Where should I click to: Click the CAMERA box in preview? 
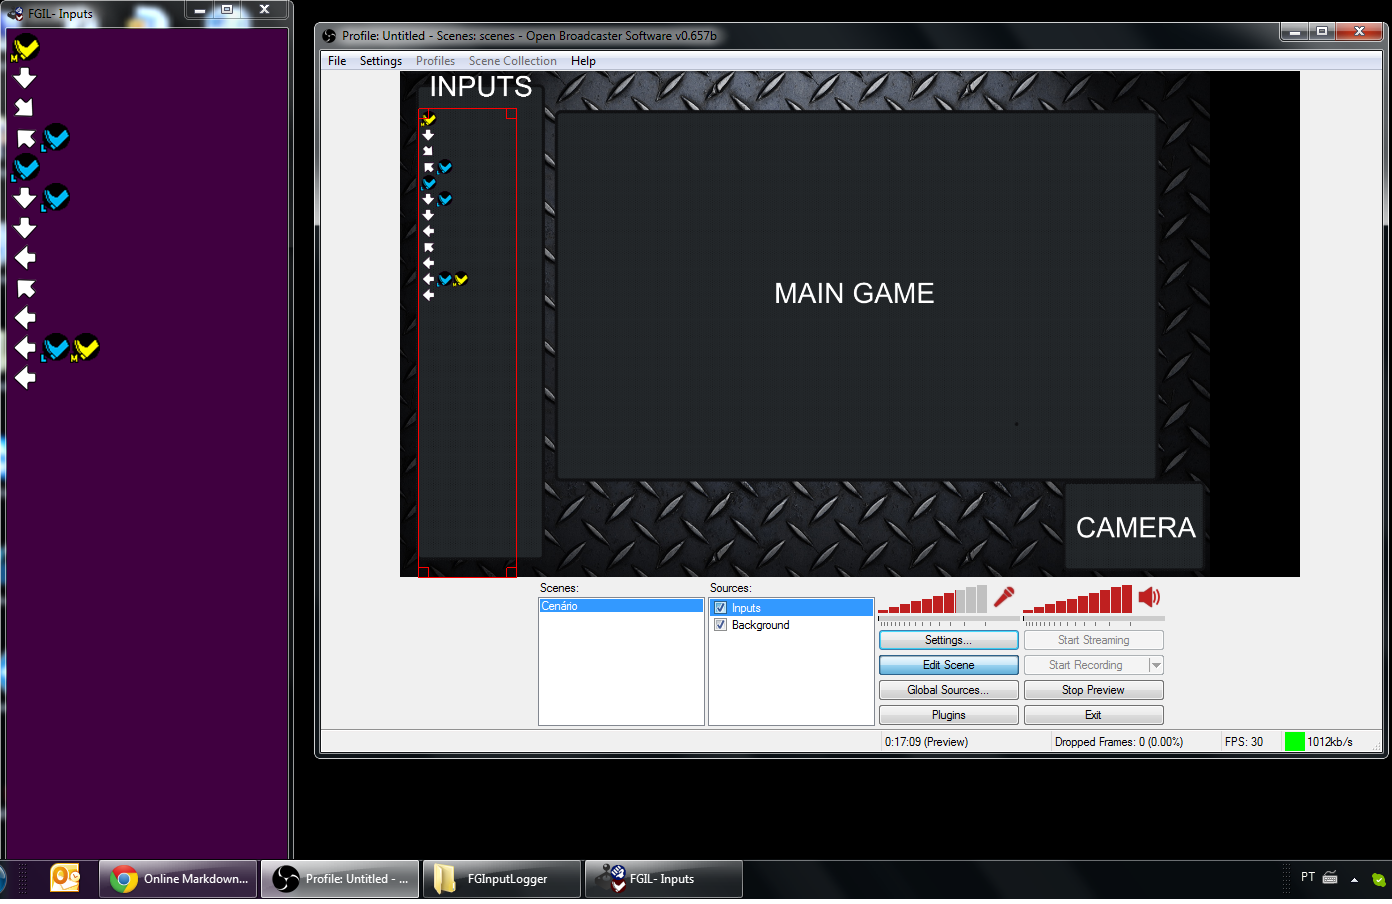coord(1134,527)
